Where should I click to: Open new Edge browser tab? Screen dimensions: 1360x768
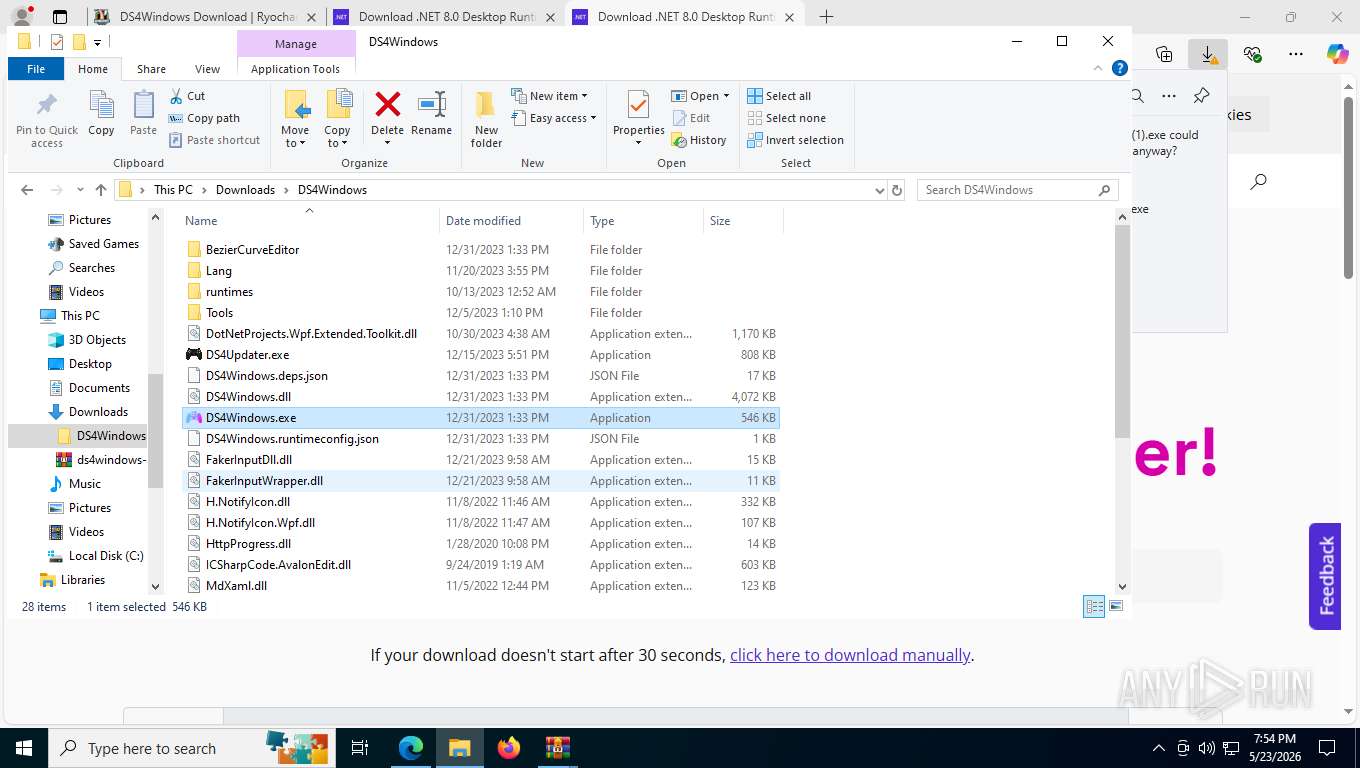(x=827, y=17)
